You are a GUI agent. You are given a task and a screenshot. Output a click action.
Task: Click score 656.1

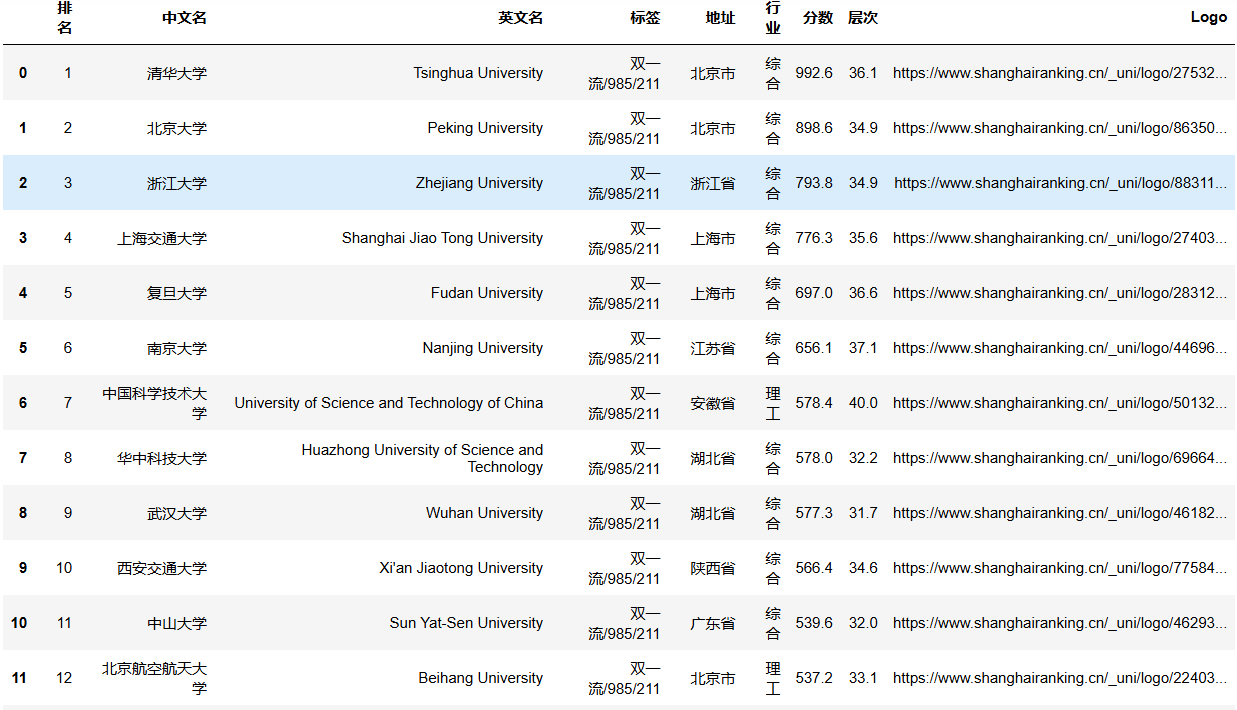click(814, 348)
